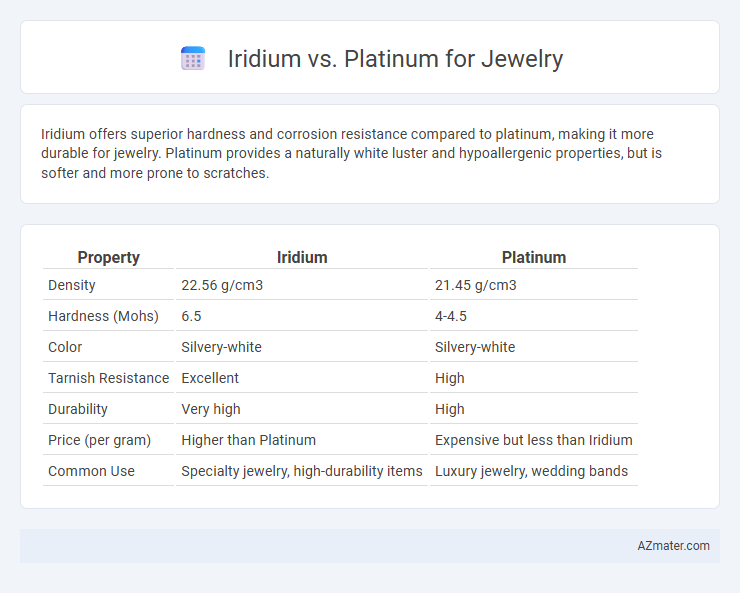Click the calendar grid icon beside the title

[x=193, y=58]
